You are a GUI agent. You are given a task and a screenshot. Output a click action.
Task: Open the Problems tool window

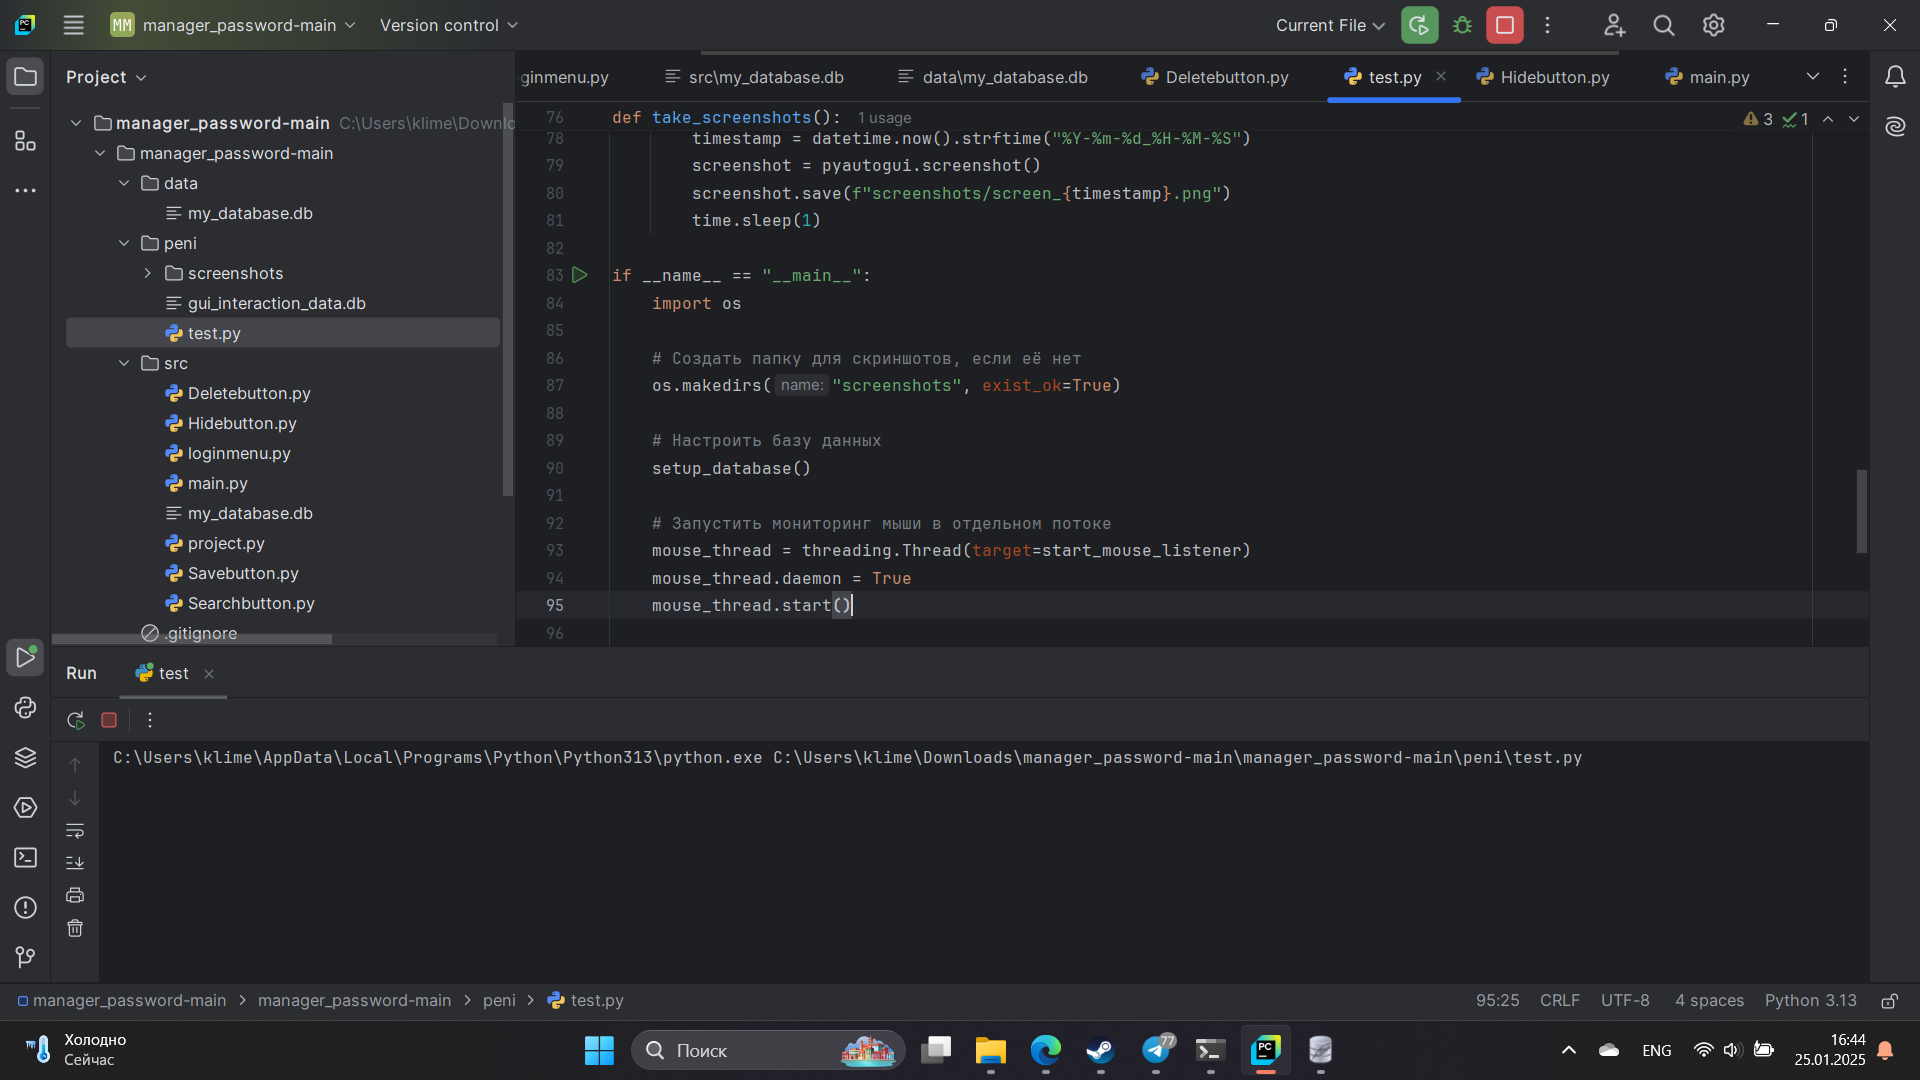click(25, 908)
